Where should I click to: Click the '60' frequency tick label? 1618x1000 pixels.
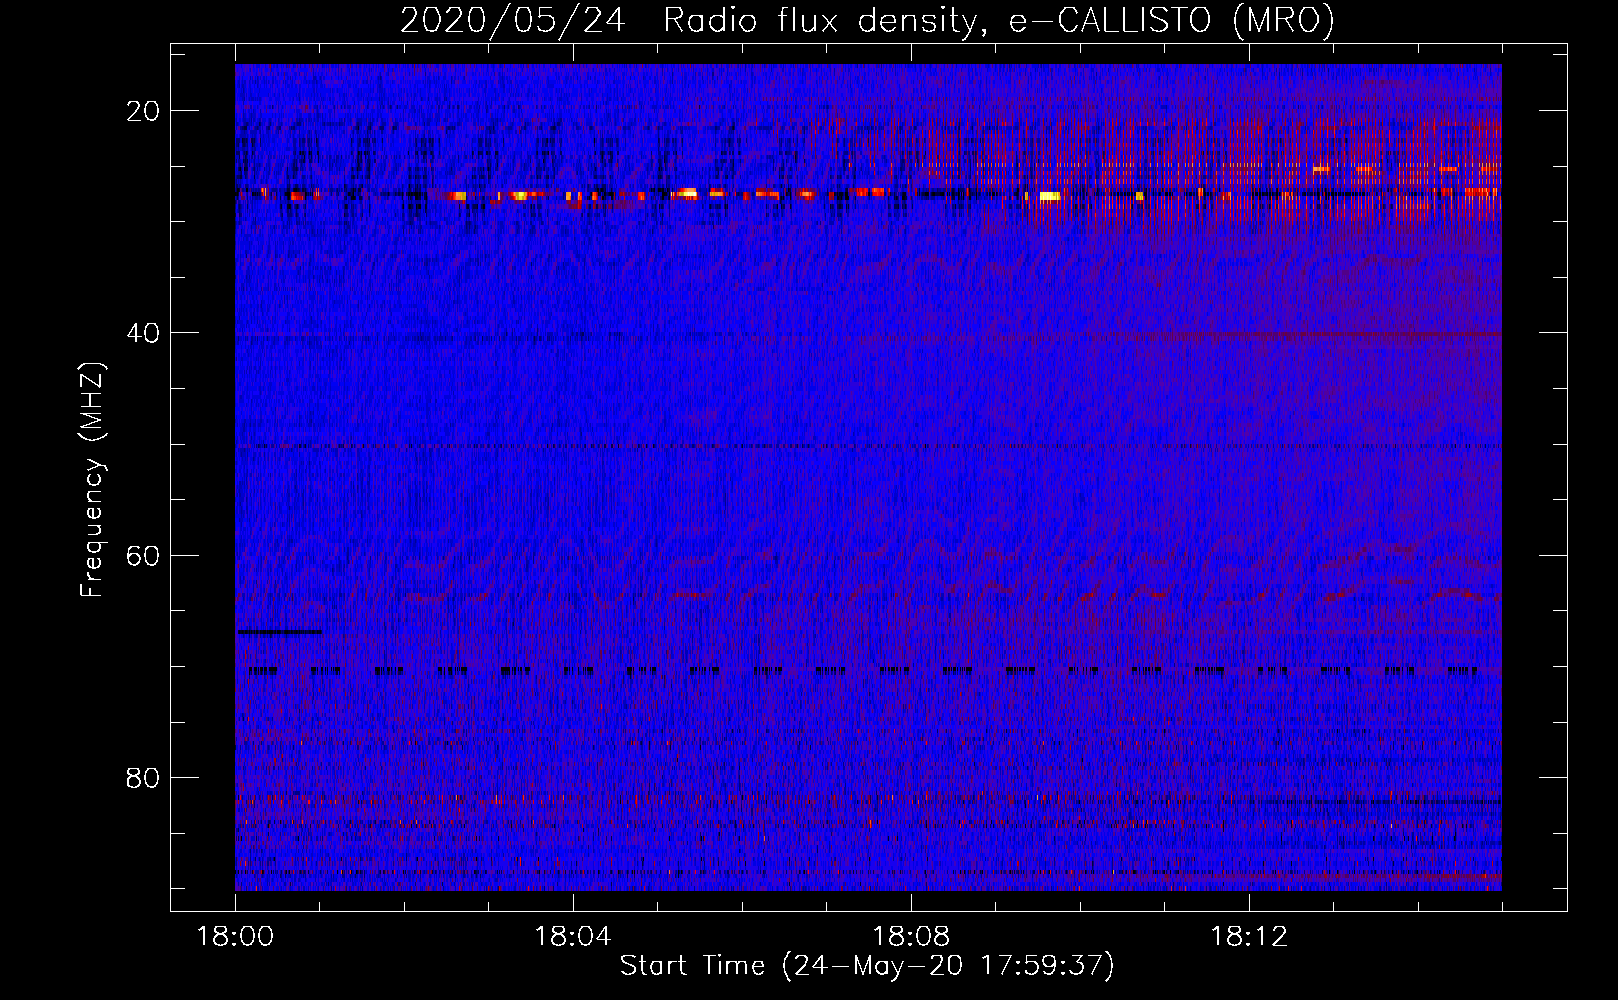[143, 554]
